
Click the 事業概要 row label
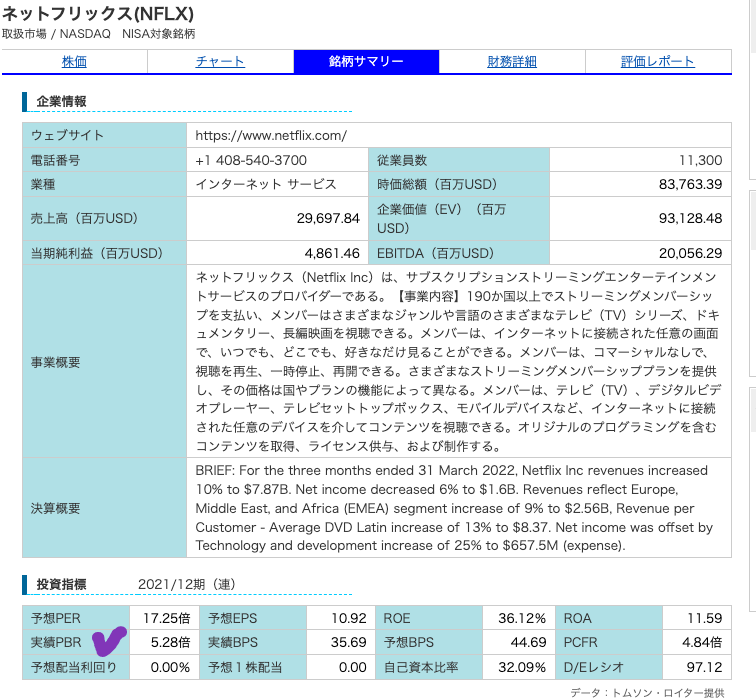click(55, 362)
